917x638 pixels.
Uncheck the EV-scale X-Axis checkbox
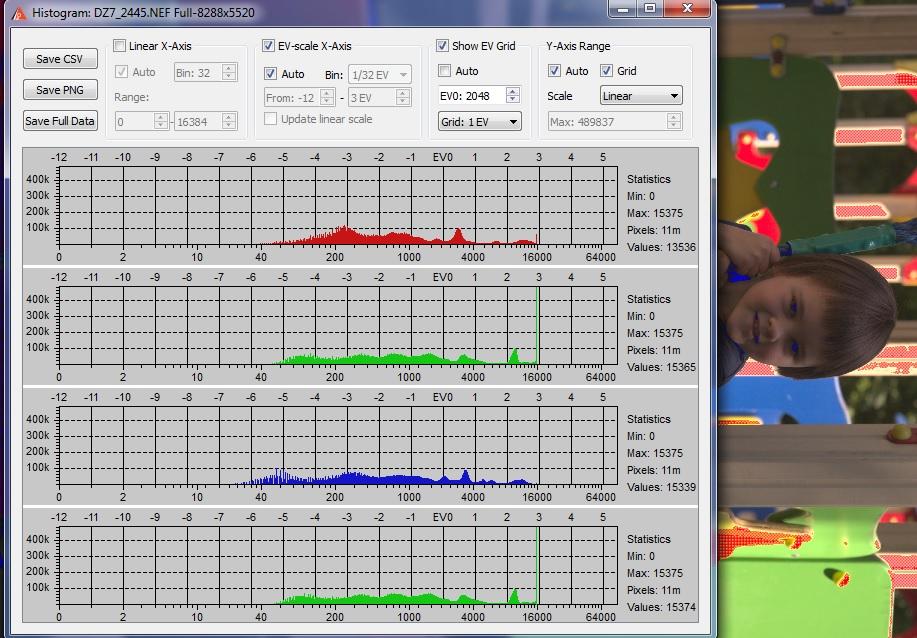(268, 46)
